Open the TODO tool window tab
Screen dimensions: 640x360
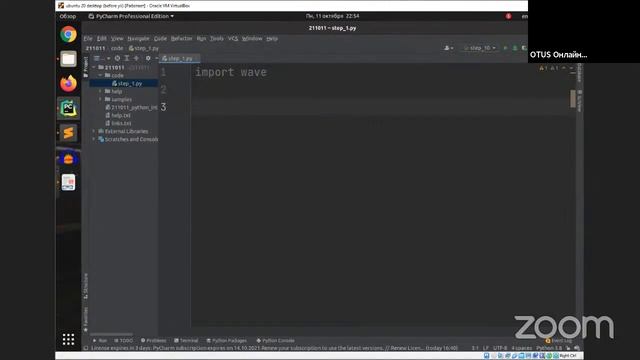point(123,340)
